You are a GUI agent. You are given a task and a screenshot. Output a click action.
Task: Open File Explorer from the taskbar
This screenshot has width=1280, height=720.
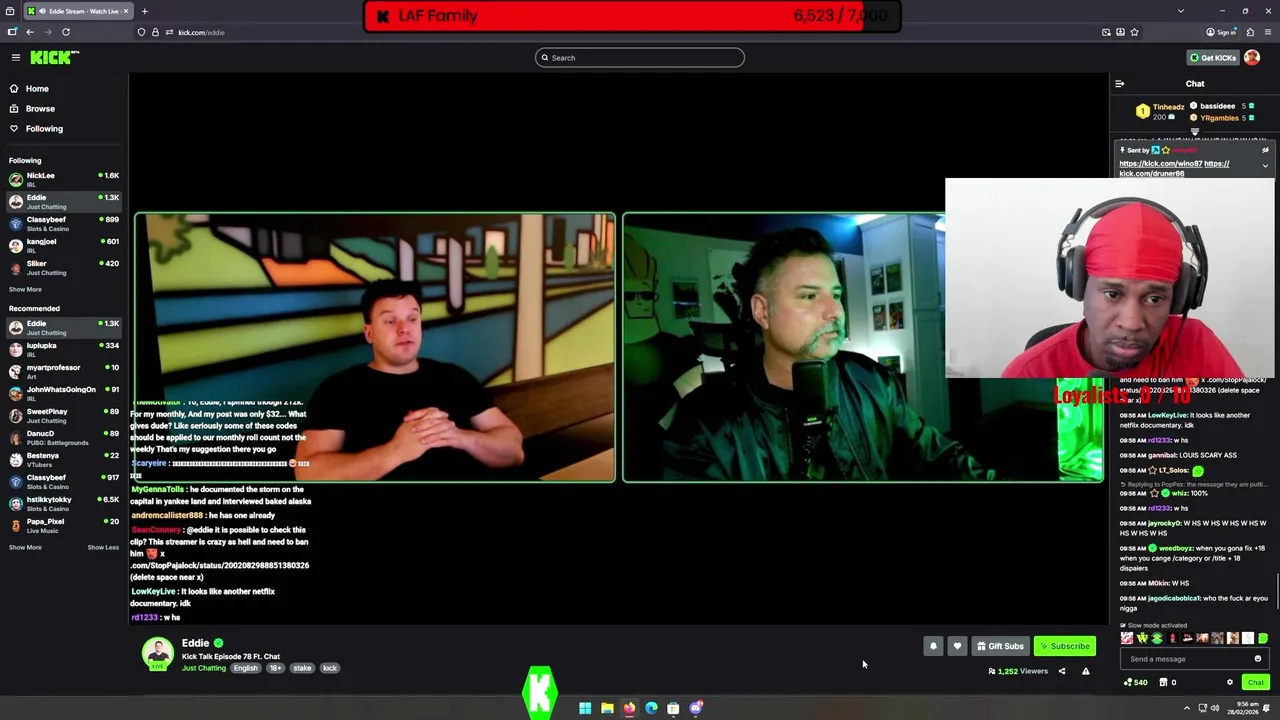[x=607, y=708]
